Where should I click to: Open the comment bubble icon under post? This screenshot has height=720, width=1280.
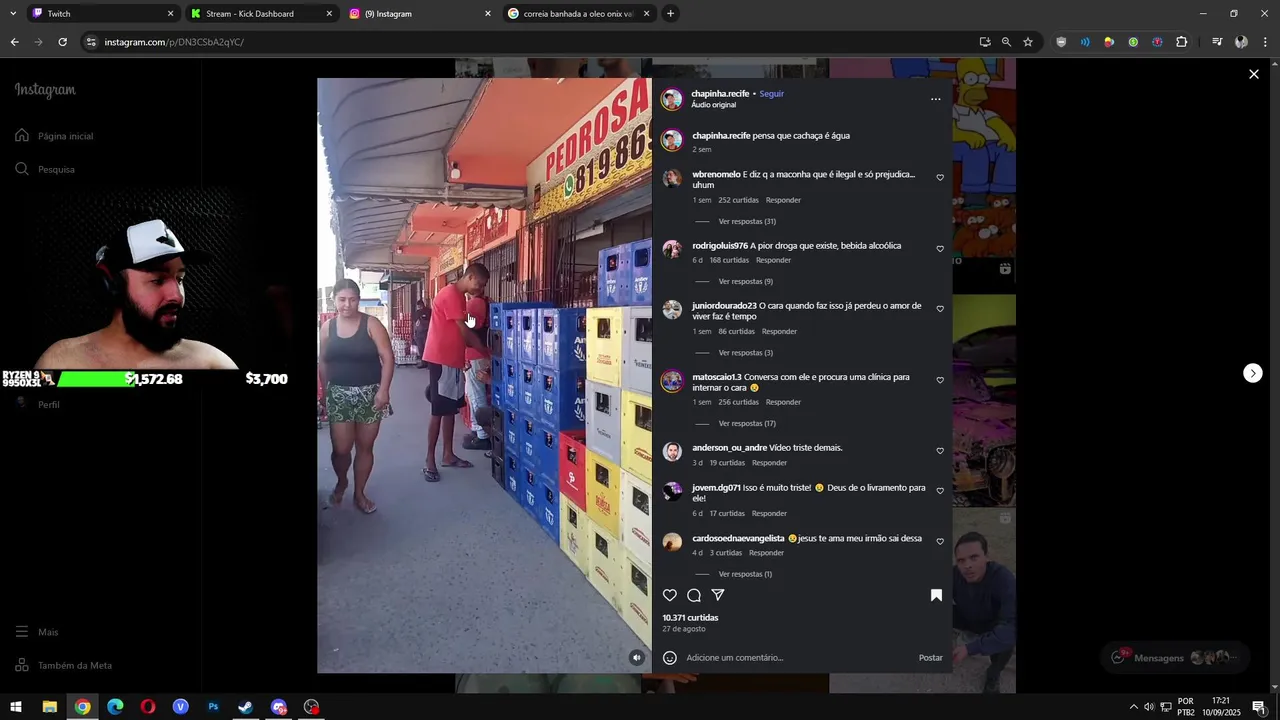[694, 595]
